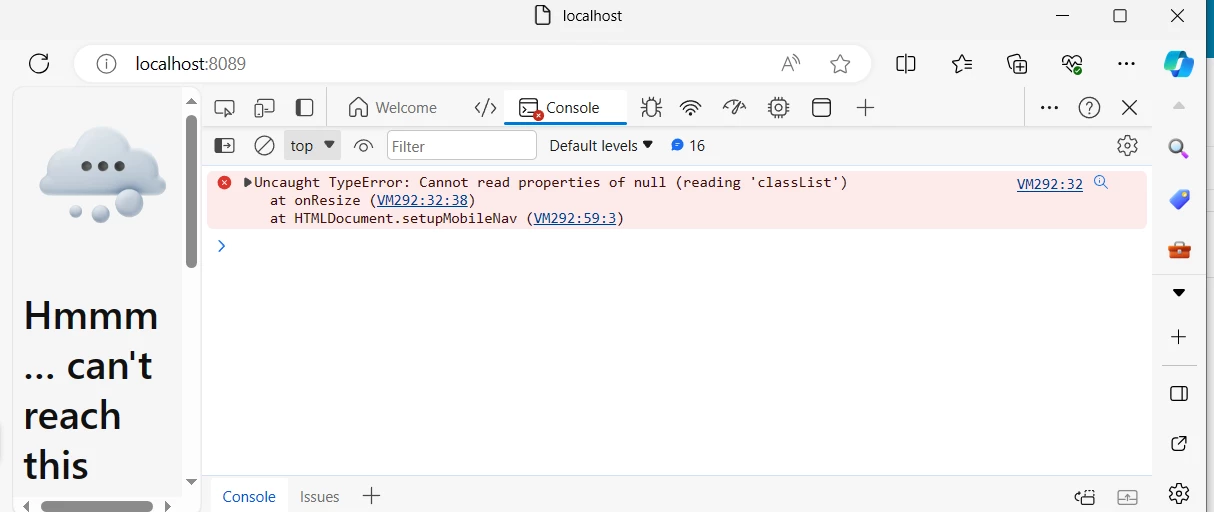Open Browser essentials heart icon
1214x512 pixels.
[1072, 64]
